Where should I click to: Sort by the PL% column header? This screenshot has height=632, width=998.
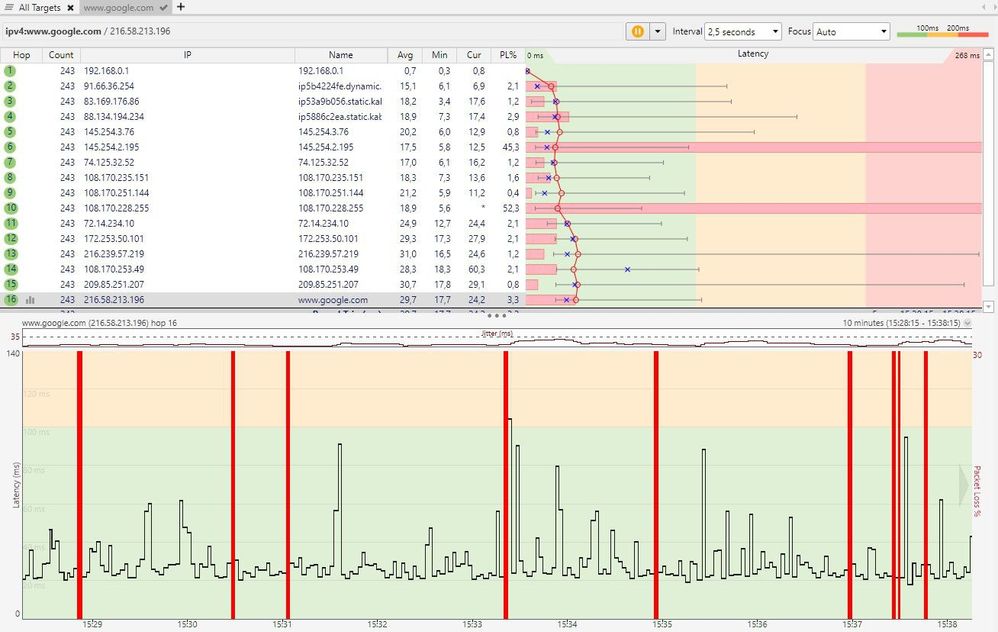(x=507, y=55)
